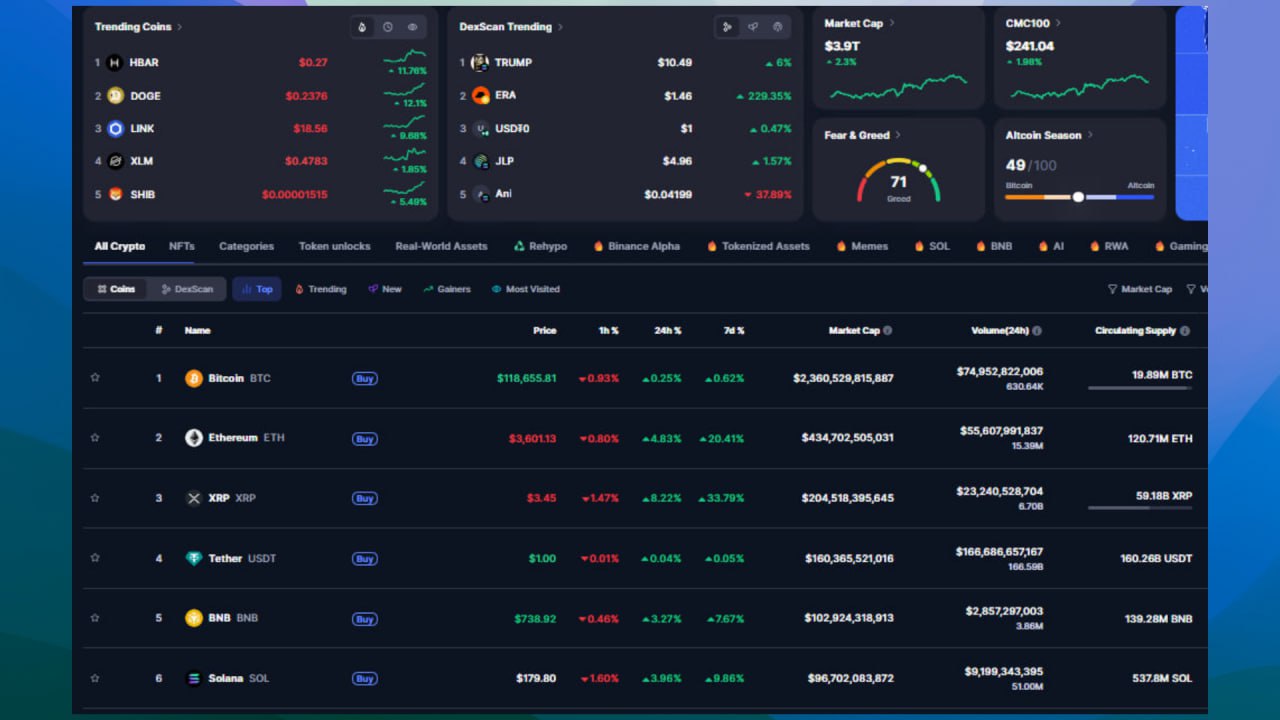Switch to the All Crypto tab
The width and height of the screenshot is (1280, 720).
pos(120,246)
